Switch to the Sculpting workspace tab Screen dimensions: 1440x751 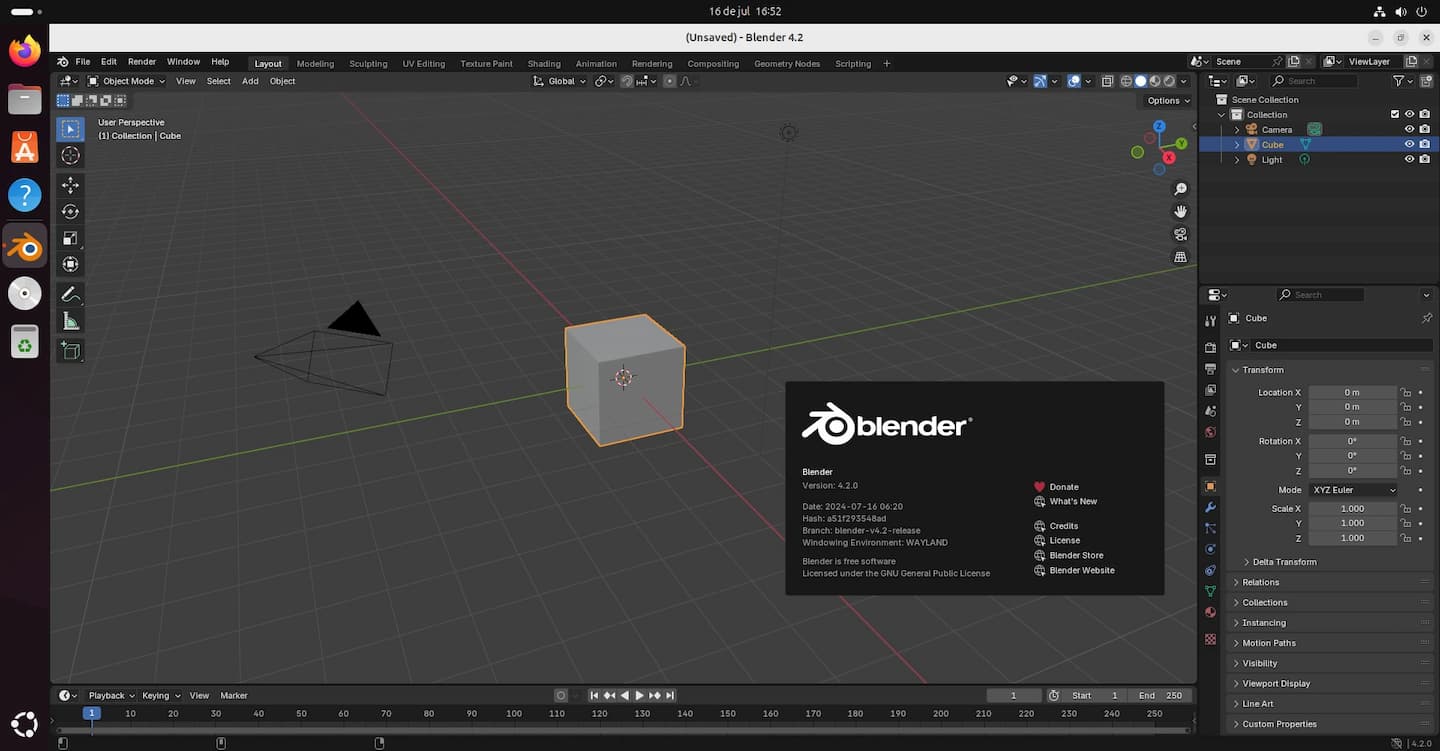(x=368, y=63)
